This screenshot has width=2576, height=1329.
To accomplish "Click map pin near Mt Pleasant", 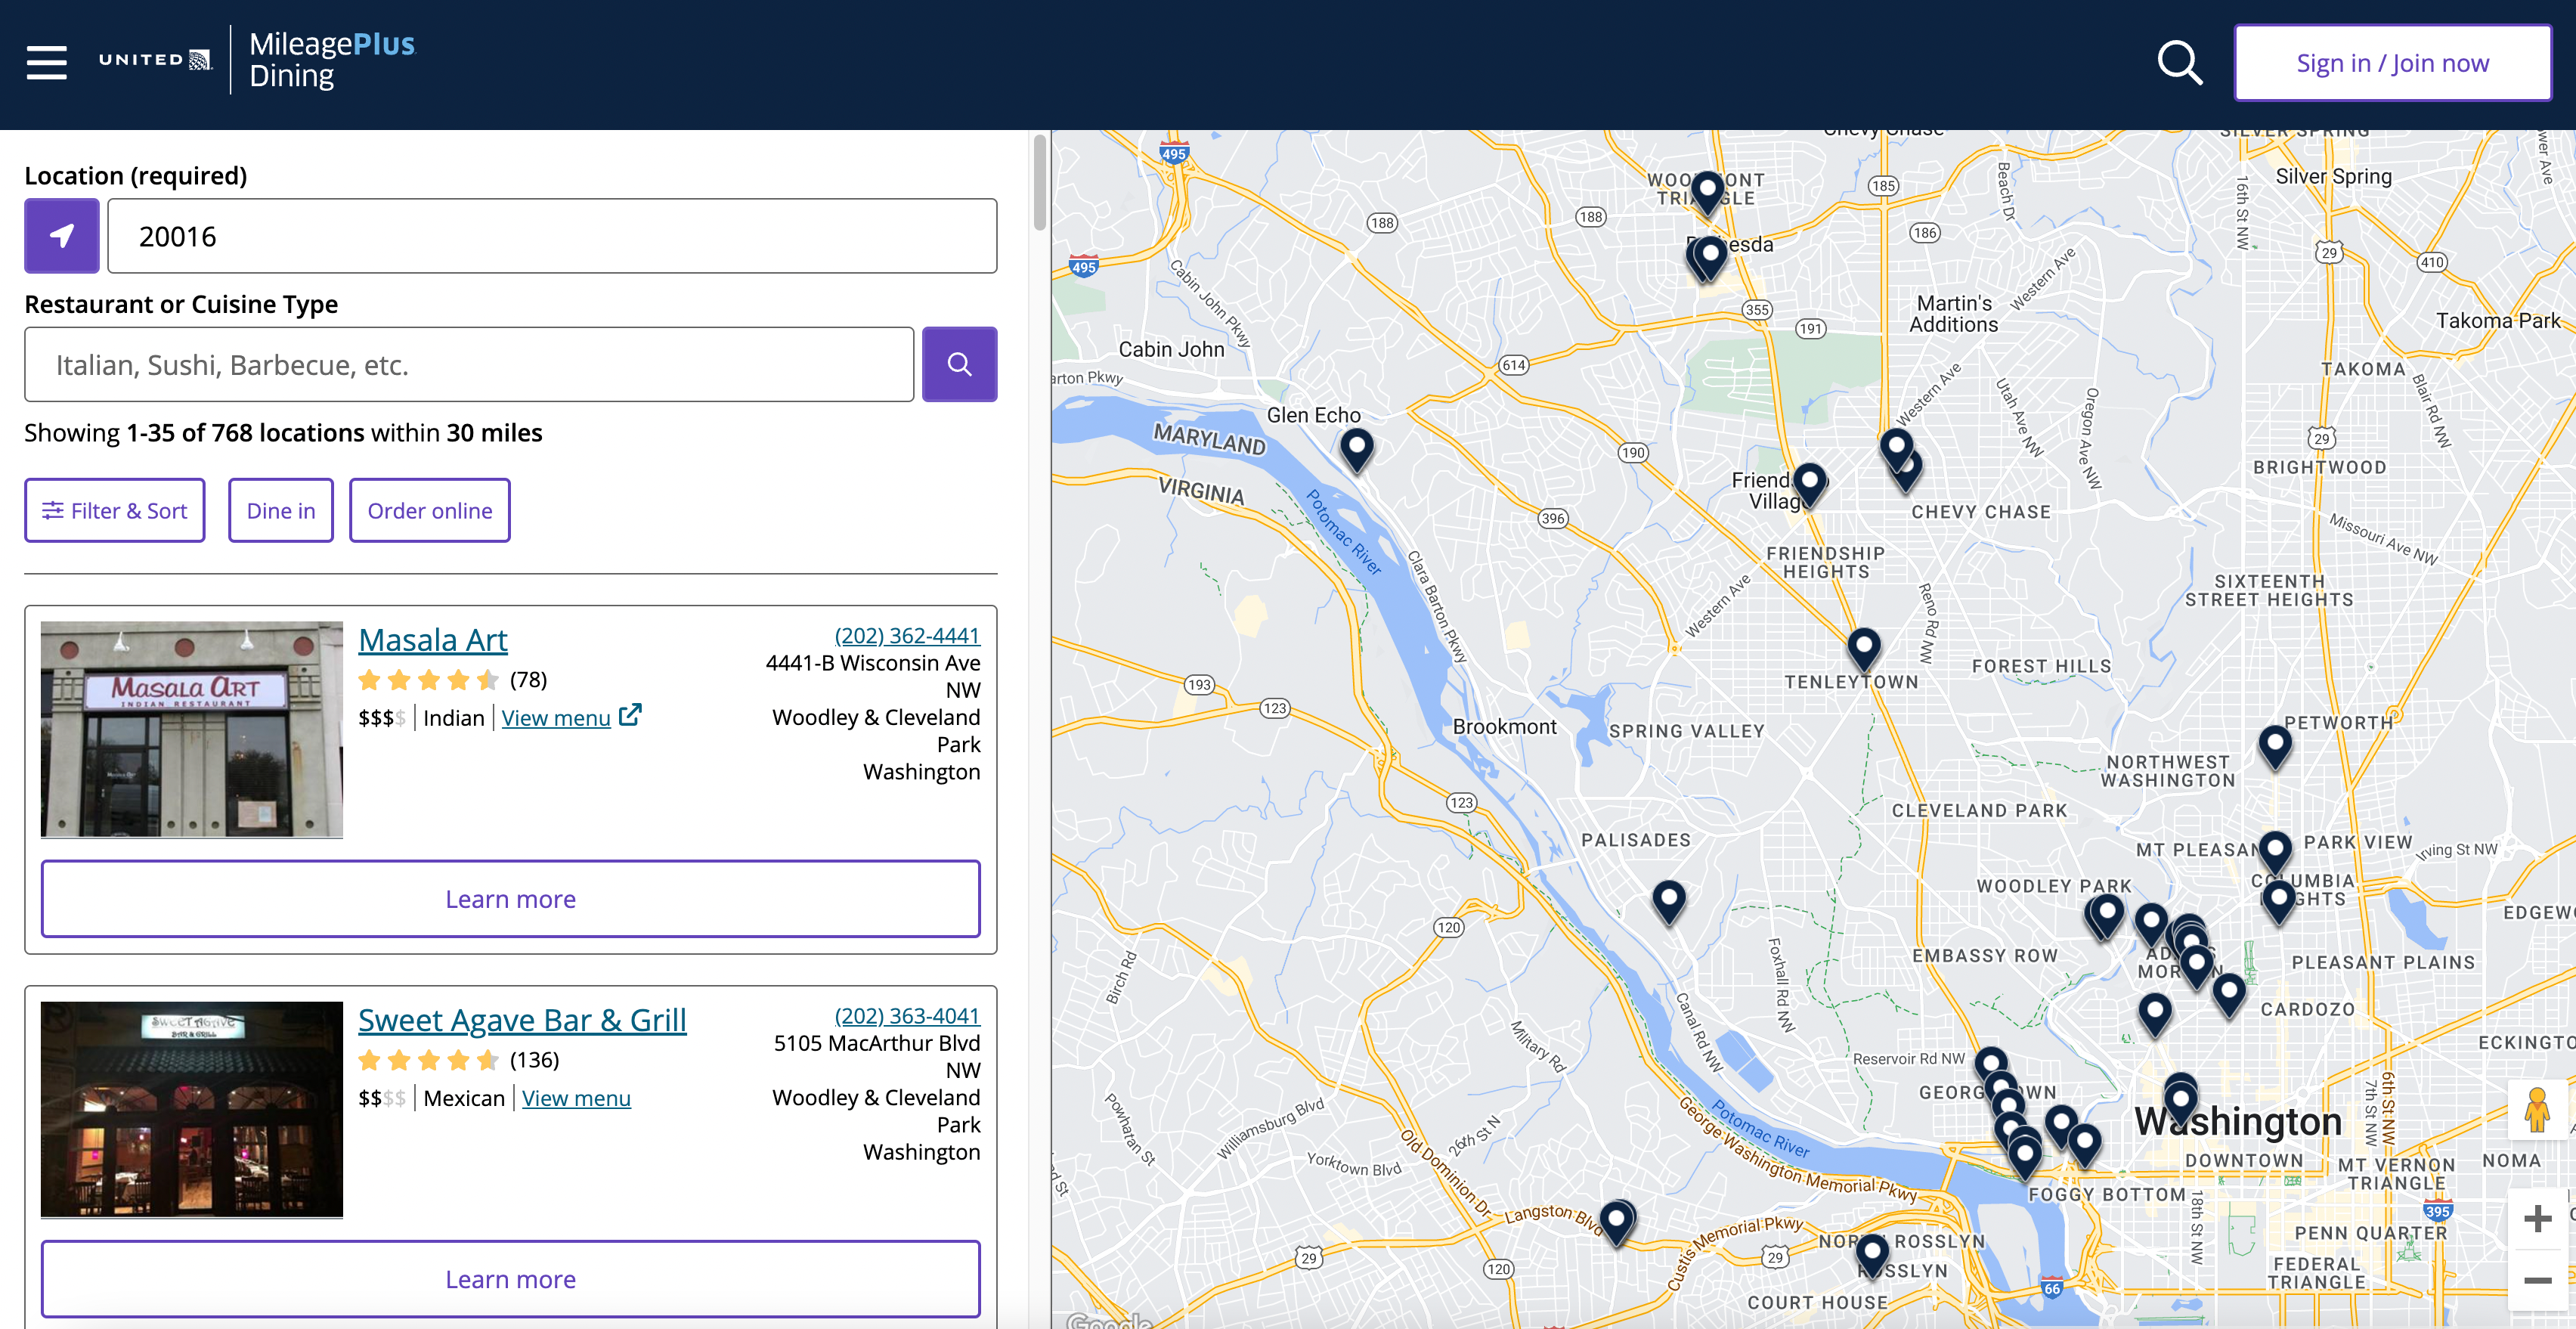I will click(x=2275, y=853).
